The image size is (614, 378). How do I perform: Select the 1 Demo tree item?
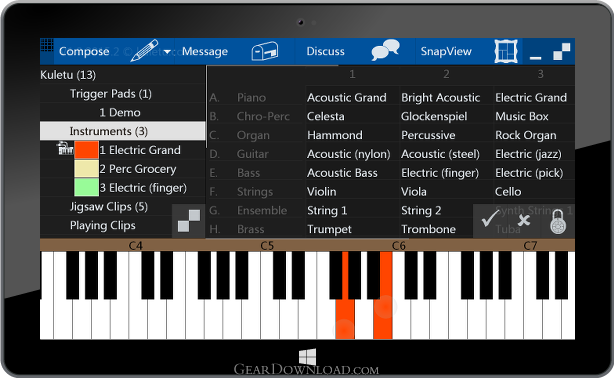tap(120, 112)
